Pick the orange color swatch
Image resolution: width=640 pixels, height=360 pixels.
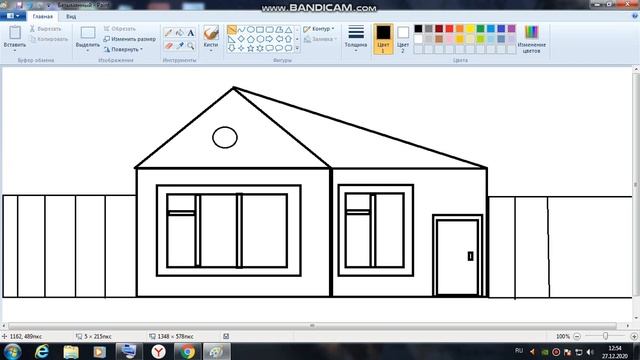point(460,29)
